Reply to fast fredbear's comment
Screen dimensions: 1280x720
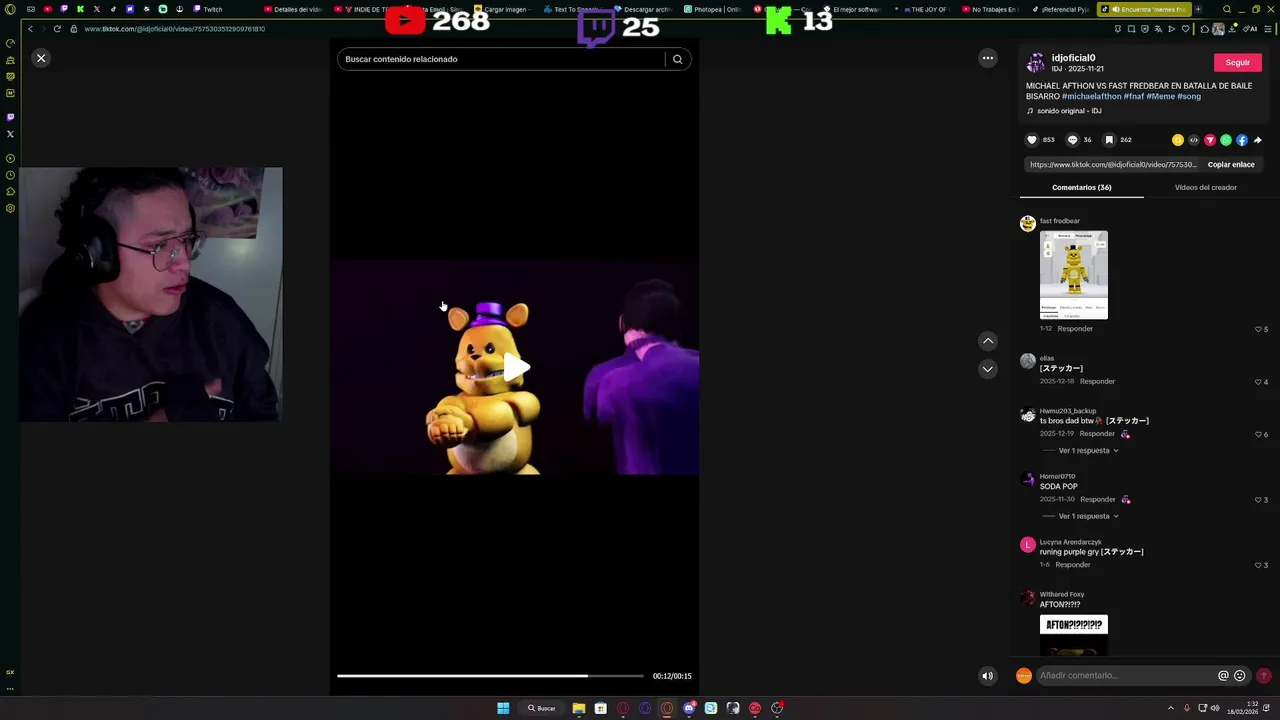[x=1075, y=329]
